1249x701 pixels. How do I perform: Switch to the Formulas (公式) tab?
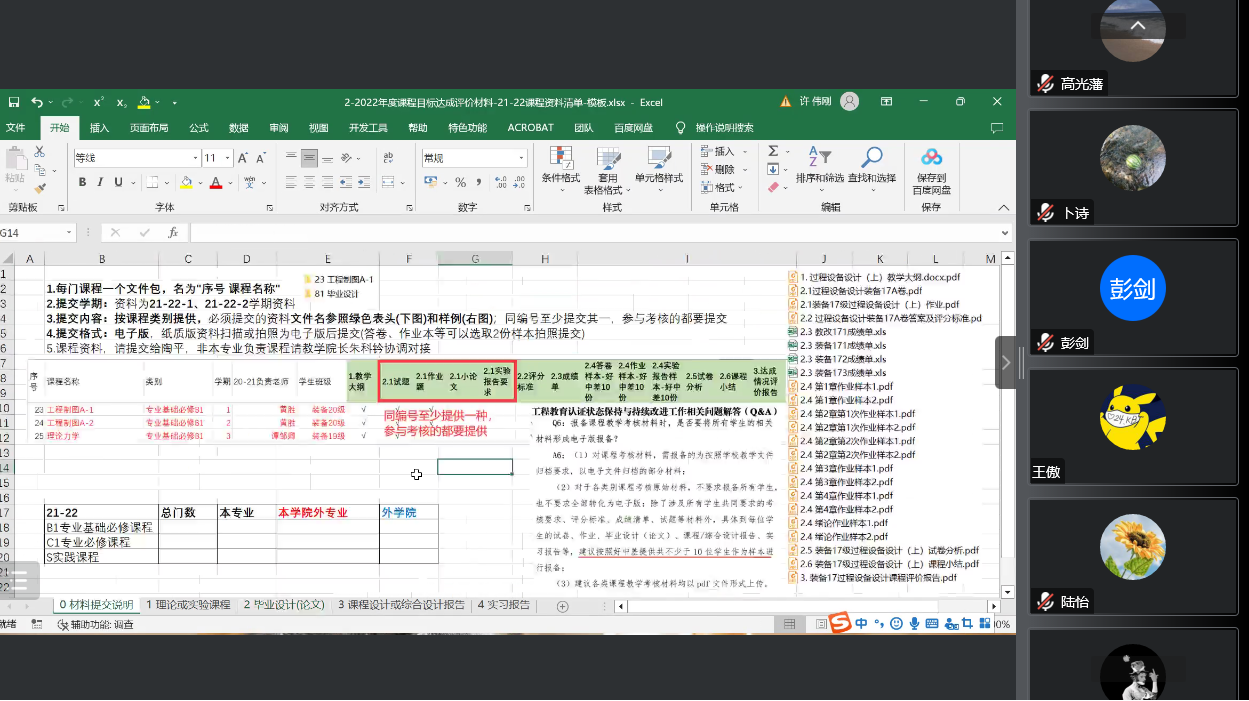point(199,128)
